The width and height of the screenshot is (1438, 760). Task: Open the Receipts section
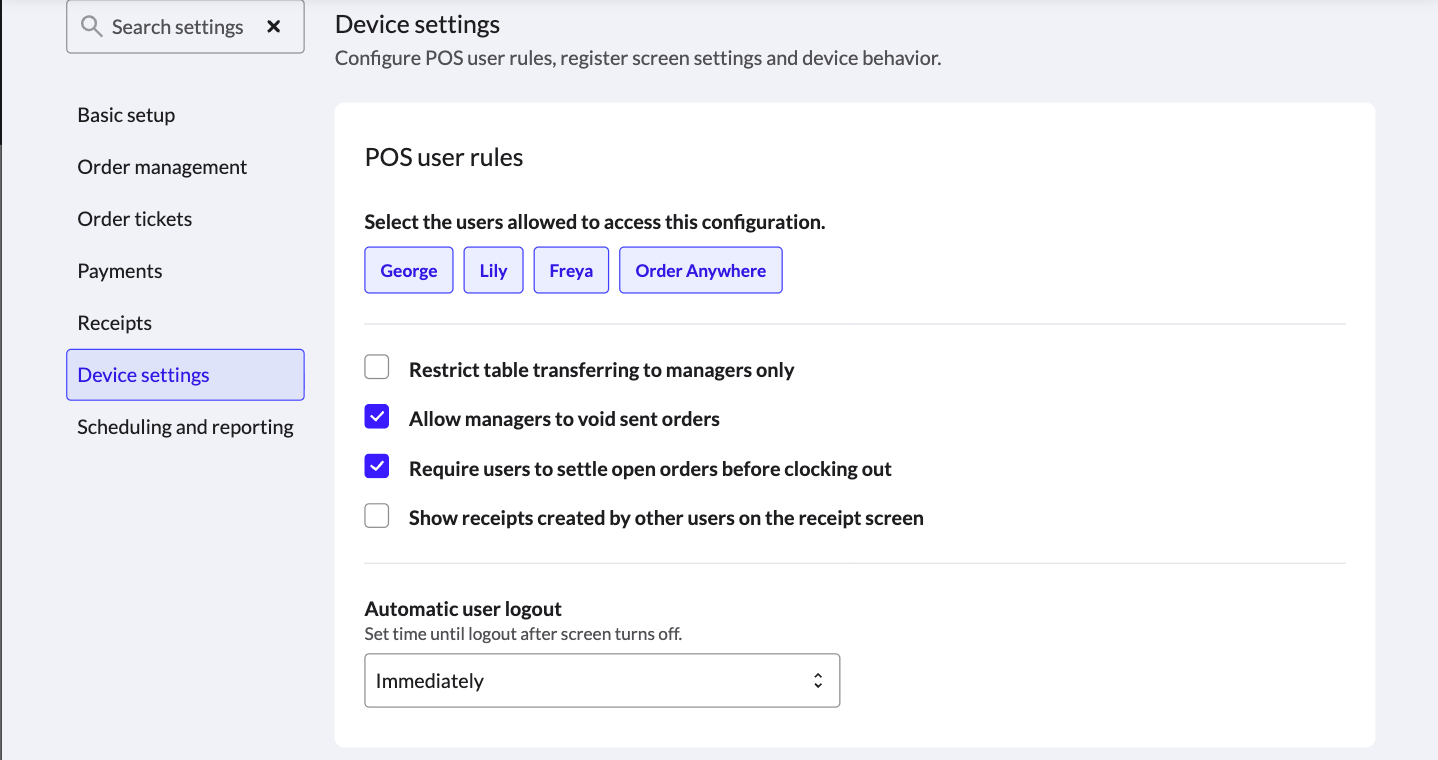click(x=115, y=323)
